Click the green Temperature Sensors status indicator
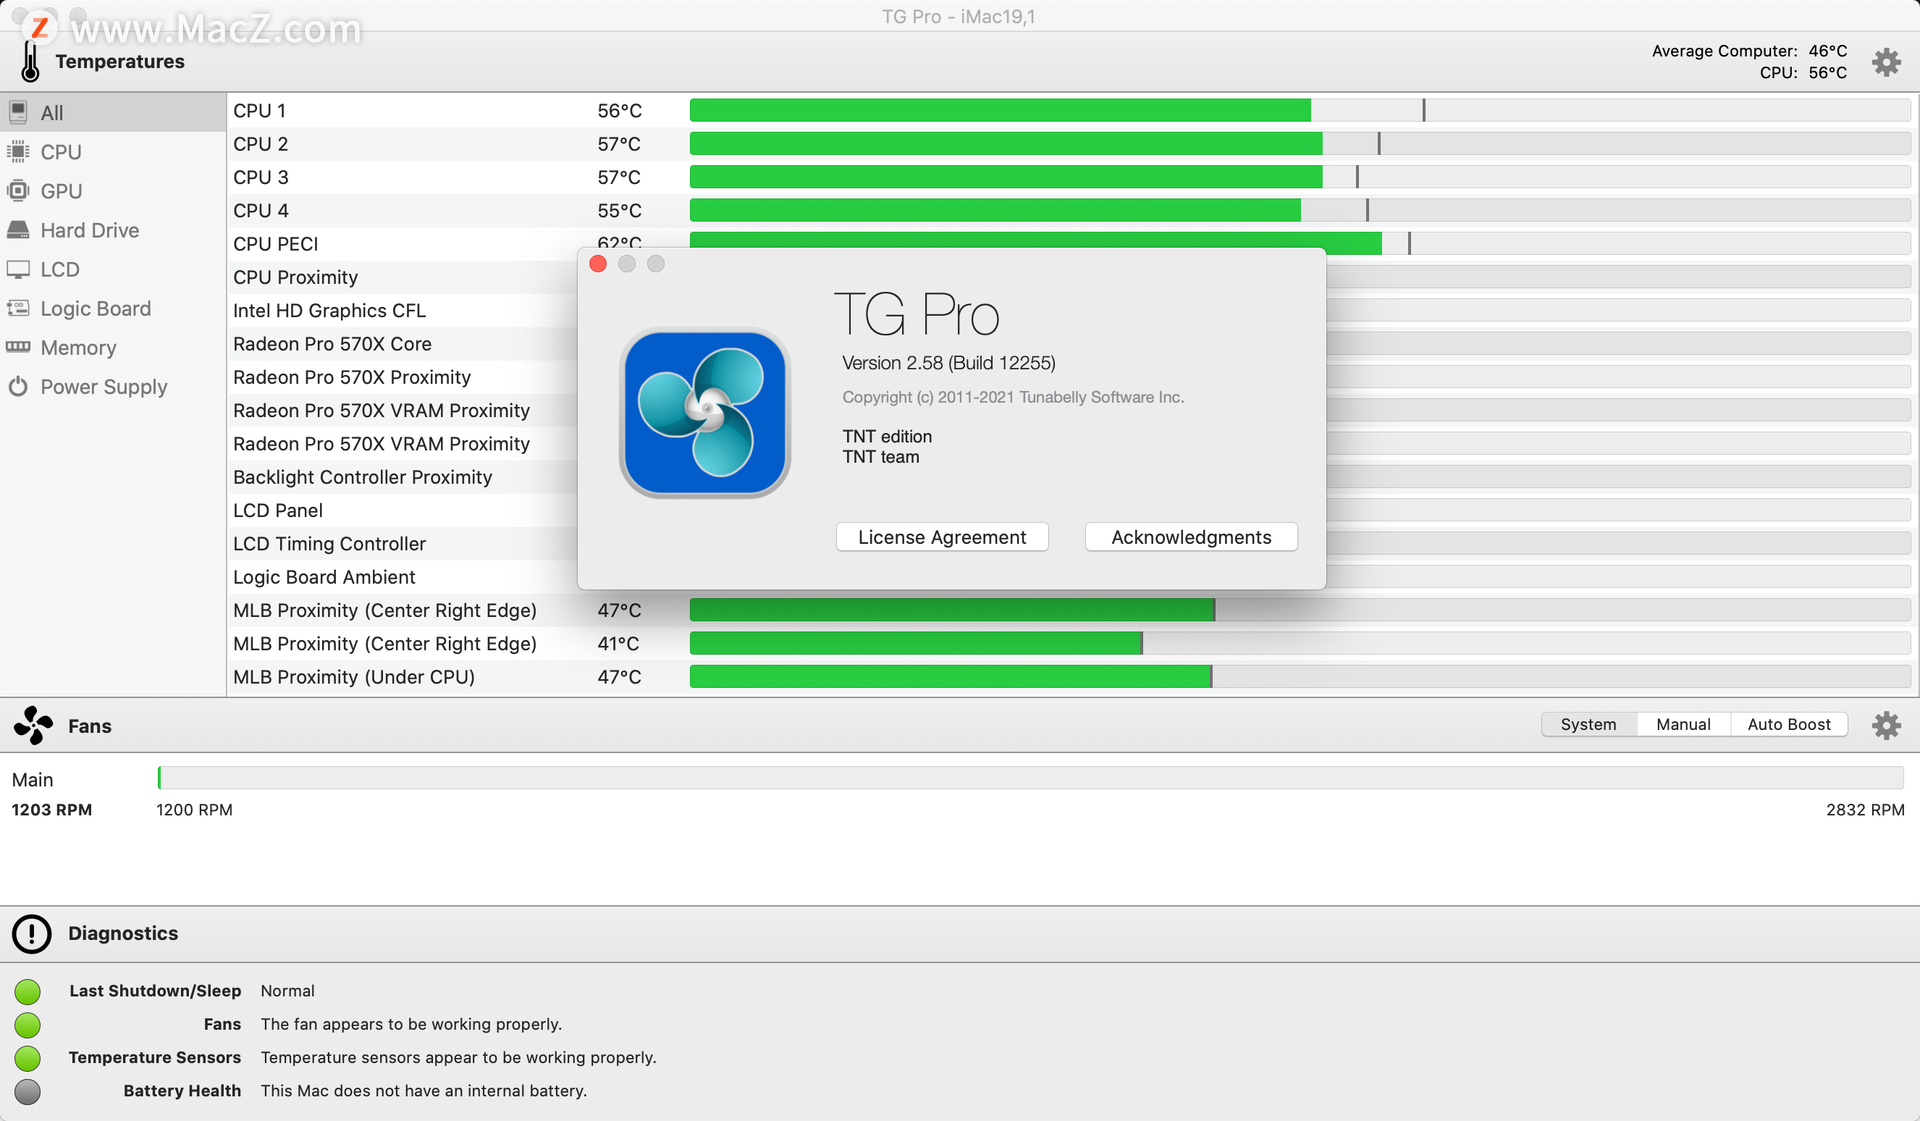 coord(28,1058)
